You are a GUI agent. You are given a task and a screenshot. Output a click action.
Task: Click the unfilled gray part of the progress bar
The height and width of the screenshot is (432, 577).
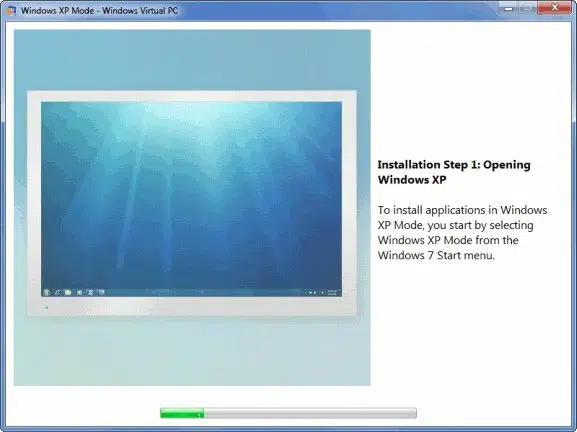(x=310, y=413)
